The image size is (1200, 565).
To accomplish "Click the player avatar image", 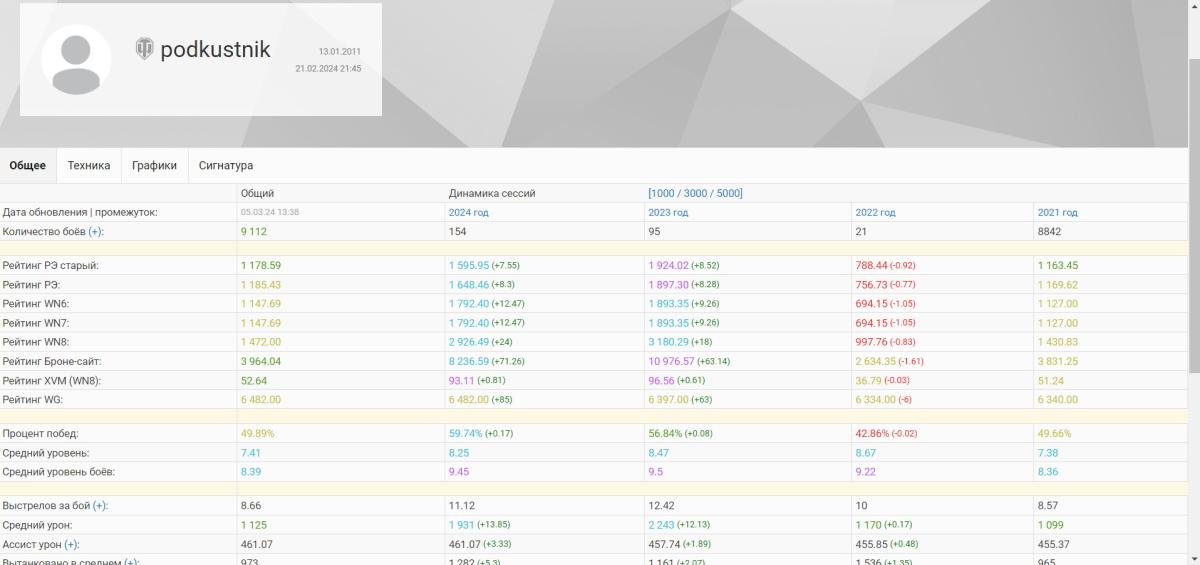I will click(76, 59).
